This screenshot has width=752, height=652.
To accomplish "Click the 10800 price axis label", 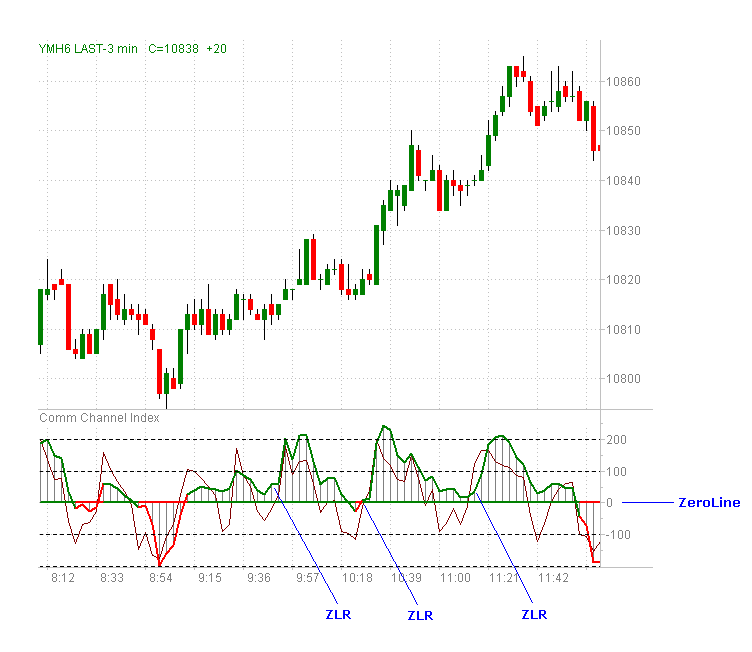I will pyautogui.click(x=623, y=379).
